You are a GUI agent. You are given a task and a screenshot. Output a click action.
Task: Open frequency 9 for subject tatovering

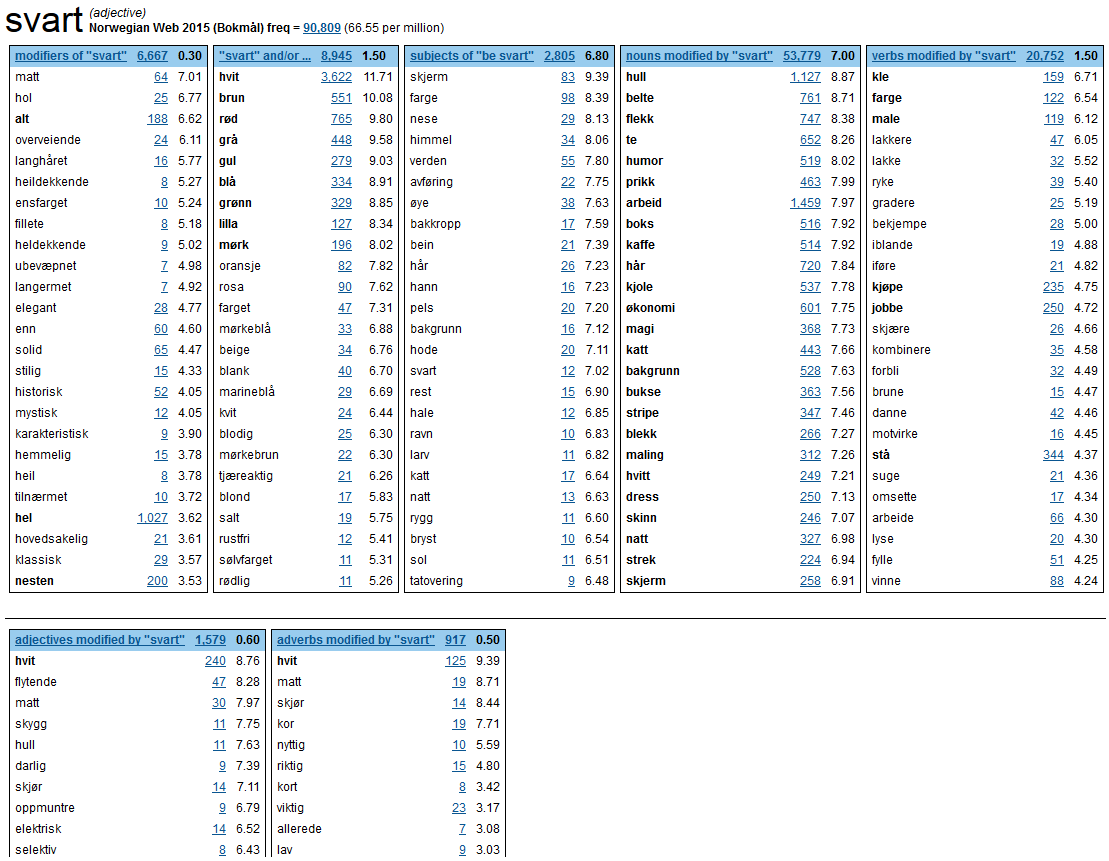[x=571, y=581]
